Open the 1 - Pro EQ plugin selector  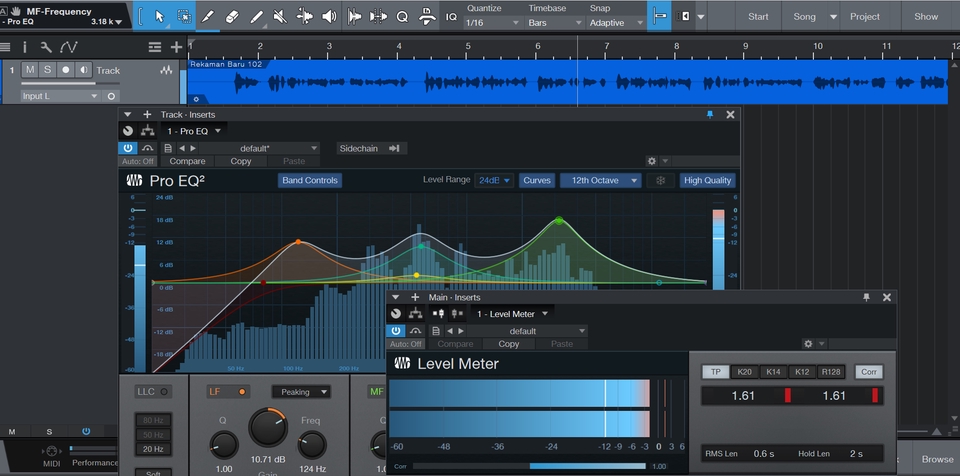tap(193, 131)
